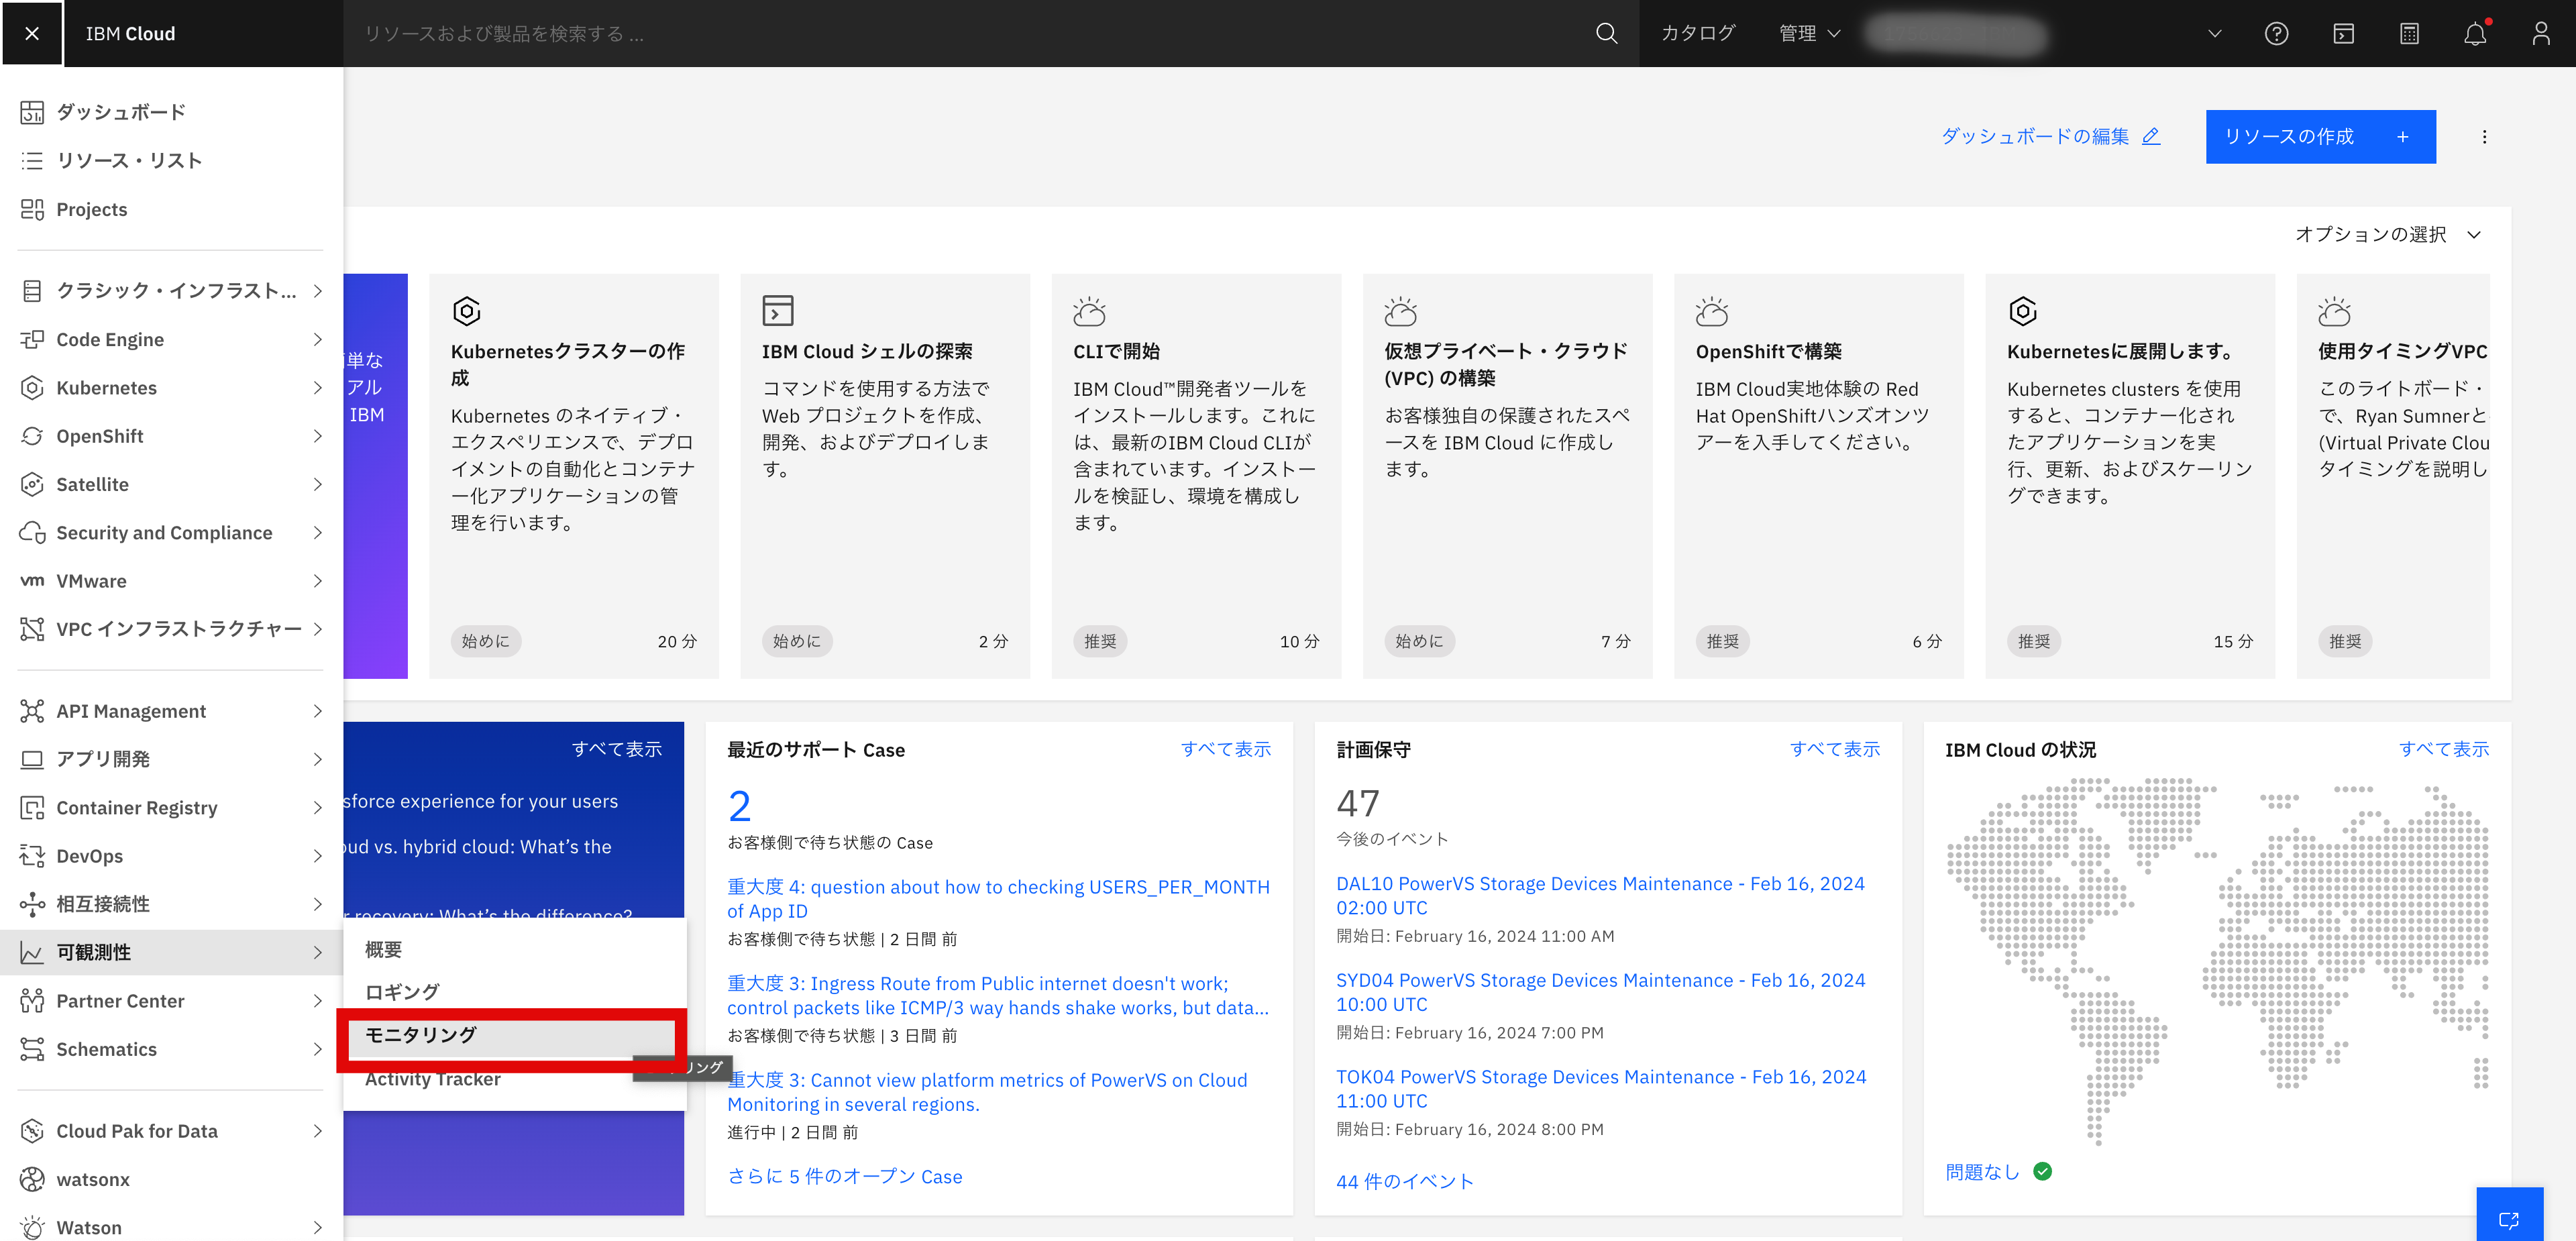The width and height of the screenshot is (2576, 1241).
Task: Select the Code Engine sidebar icon
Action: [x=33, y=339]
